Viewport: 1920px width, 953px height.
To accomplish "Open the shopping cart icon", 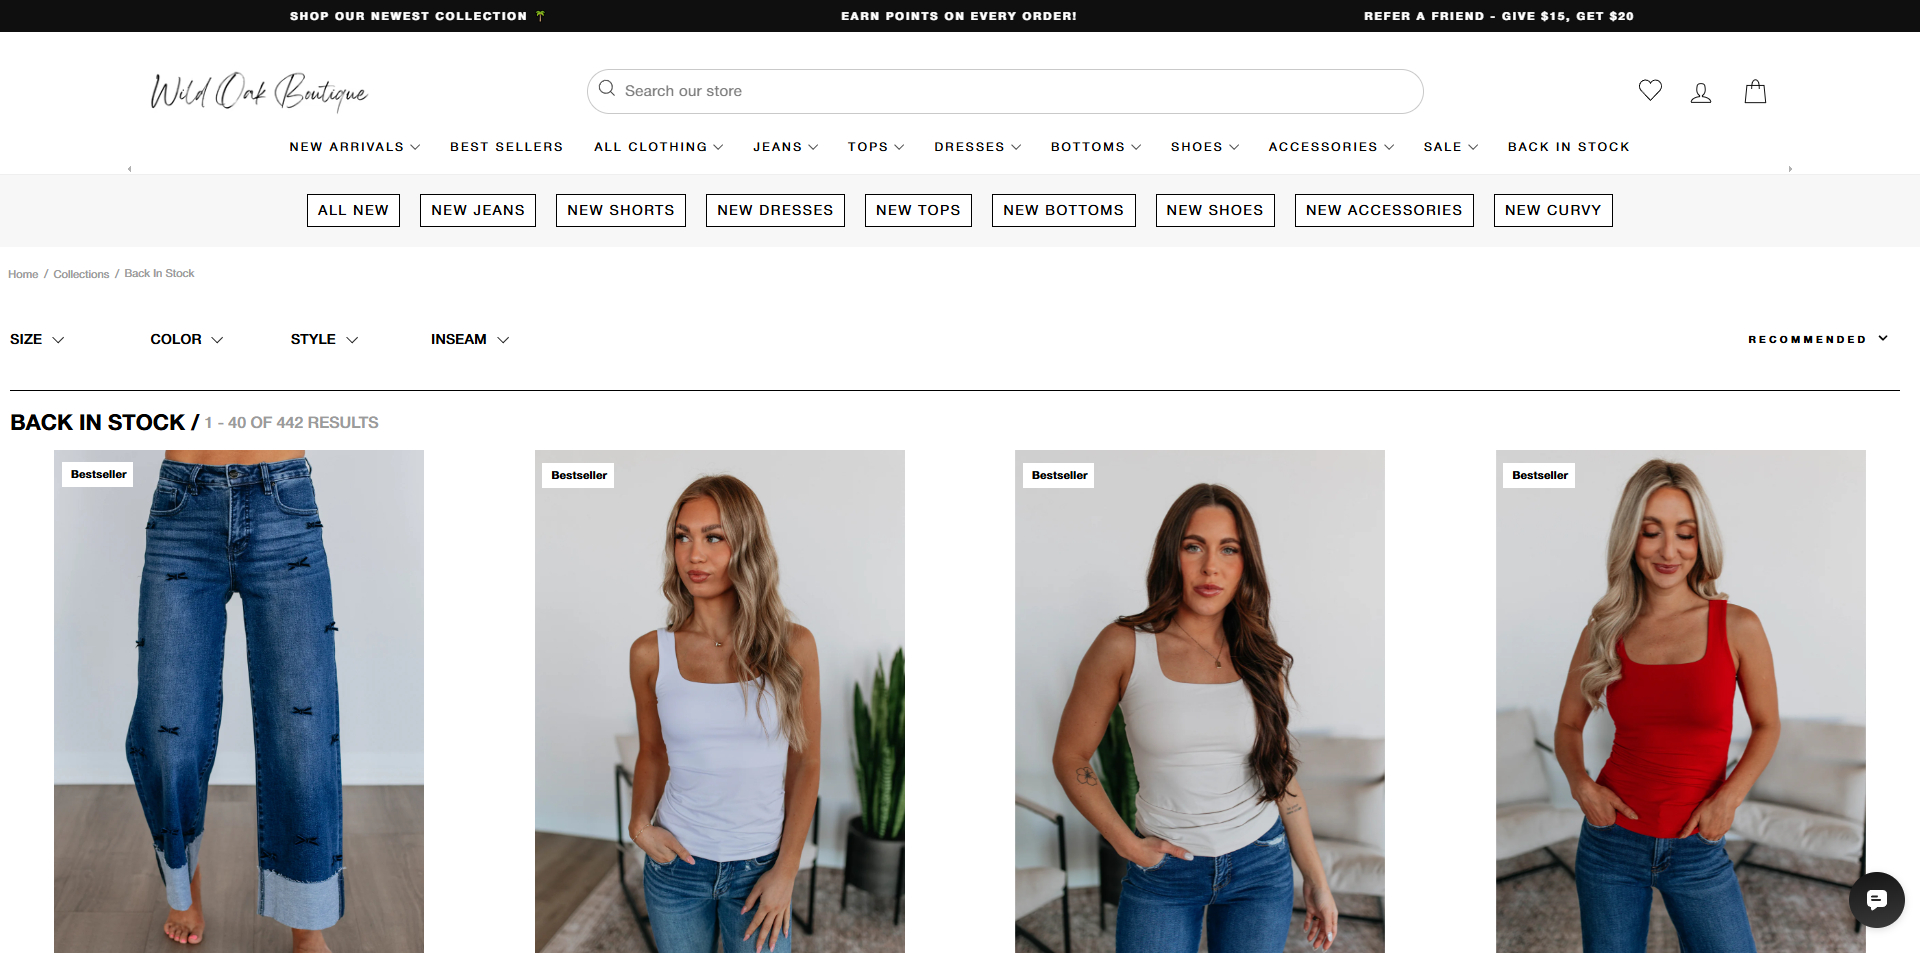I will point(1755,91).
